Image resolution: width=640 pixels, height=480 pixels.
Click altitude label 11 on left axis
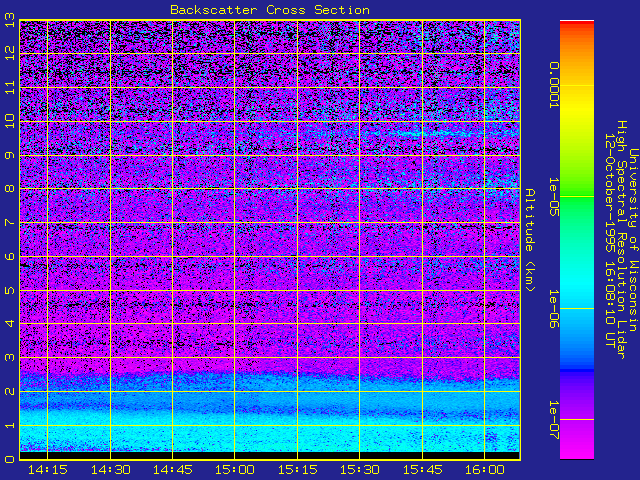point(10,87)
